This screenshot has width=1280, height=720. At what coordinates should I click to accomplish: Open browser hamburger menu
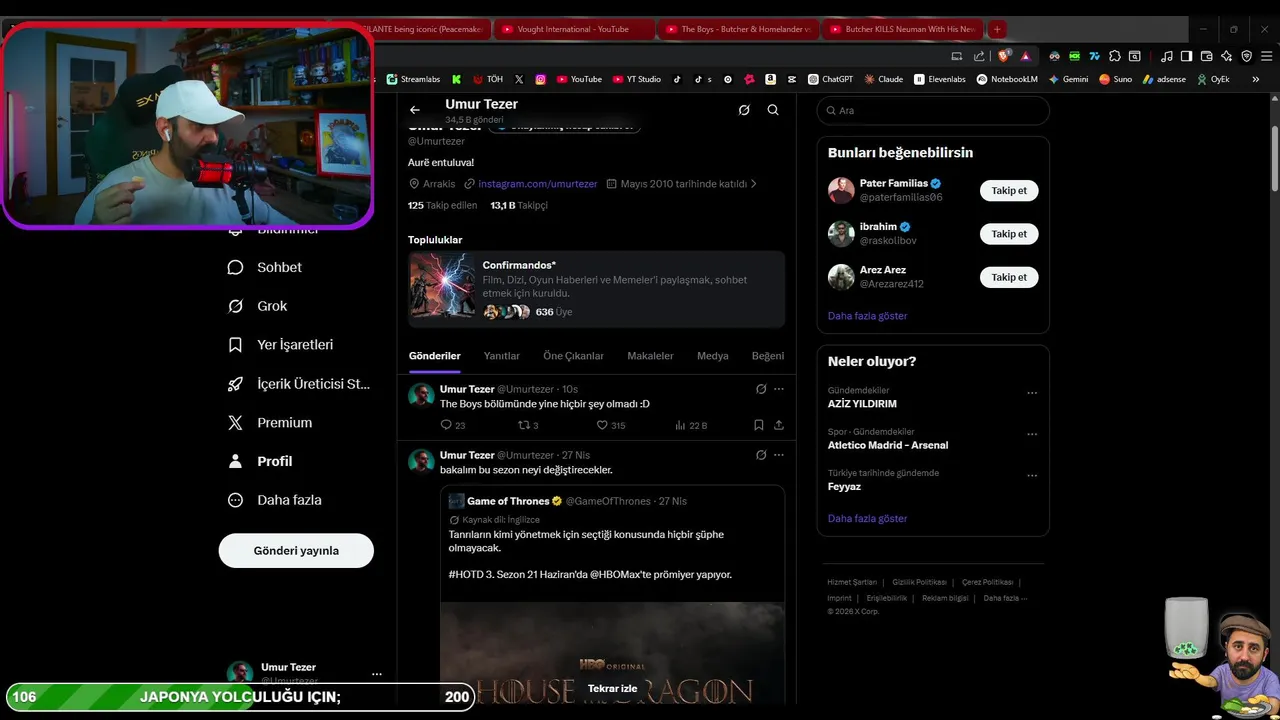click(1265, 56)
